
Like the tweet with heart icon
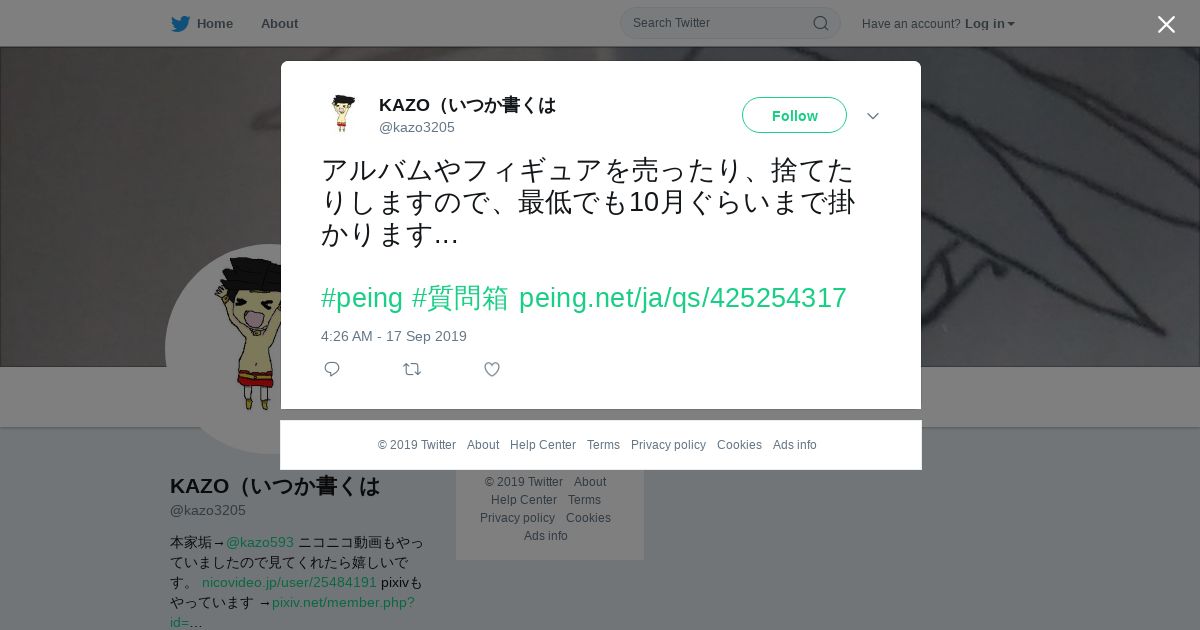pos(492,369)
